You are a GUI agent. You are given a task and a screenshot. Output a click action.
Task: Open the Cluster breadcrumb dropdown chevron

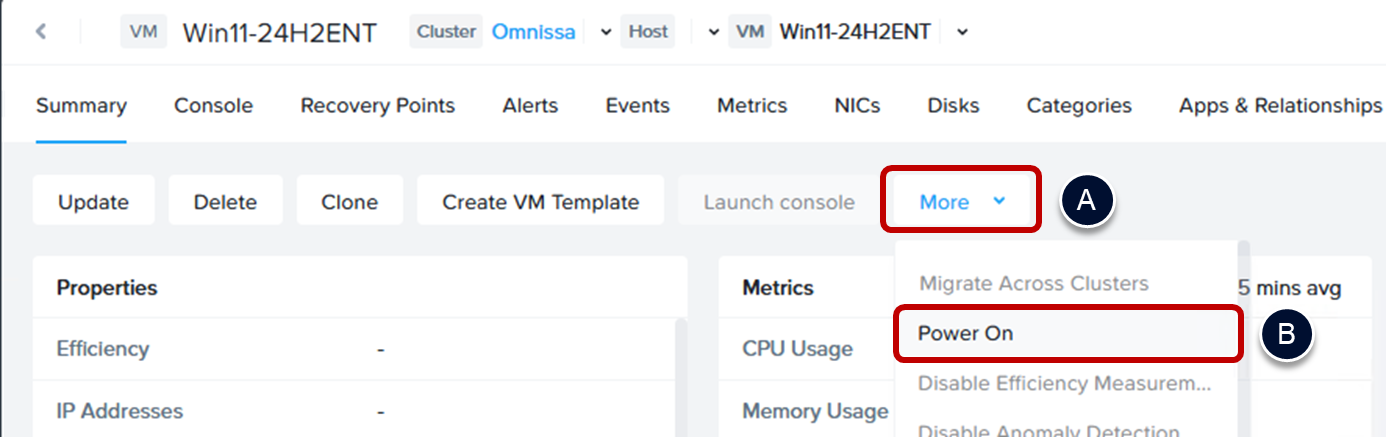pos(605,32)
